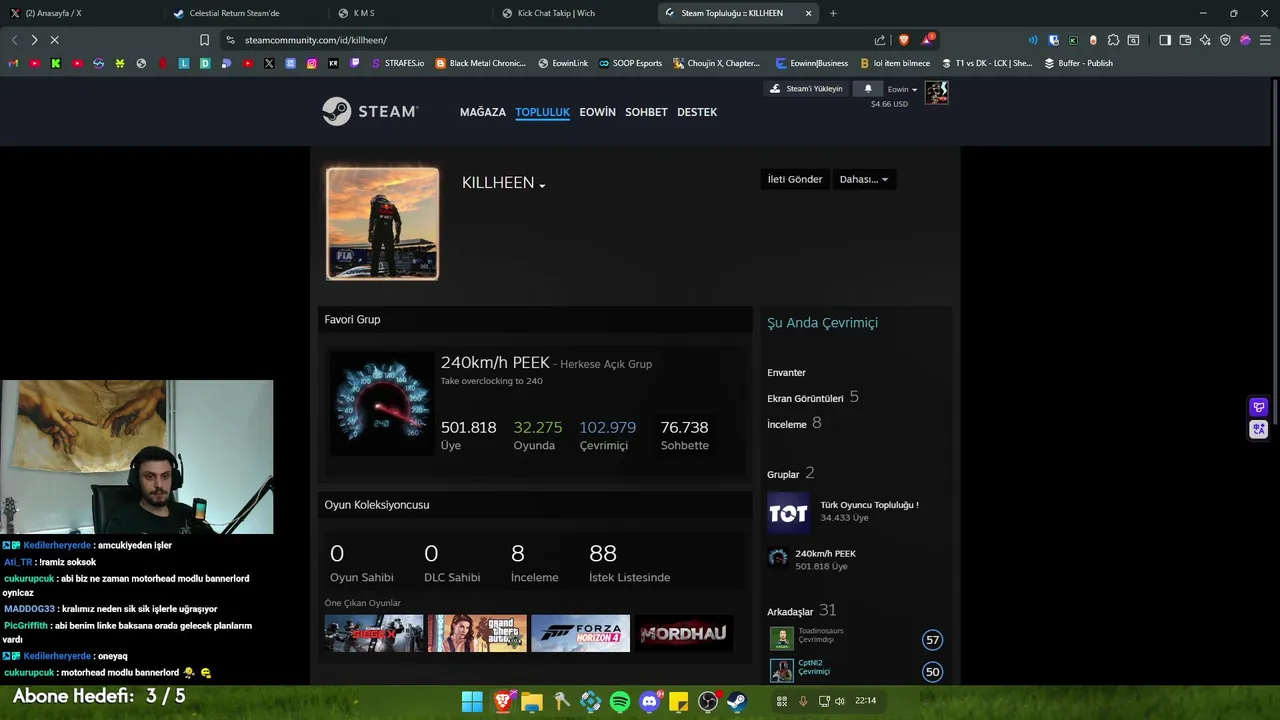Open friend CptNI2 profile
1280x720 pixels.
(812, 663)
